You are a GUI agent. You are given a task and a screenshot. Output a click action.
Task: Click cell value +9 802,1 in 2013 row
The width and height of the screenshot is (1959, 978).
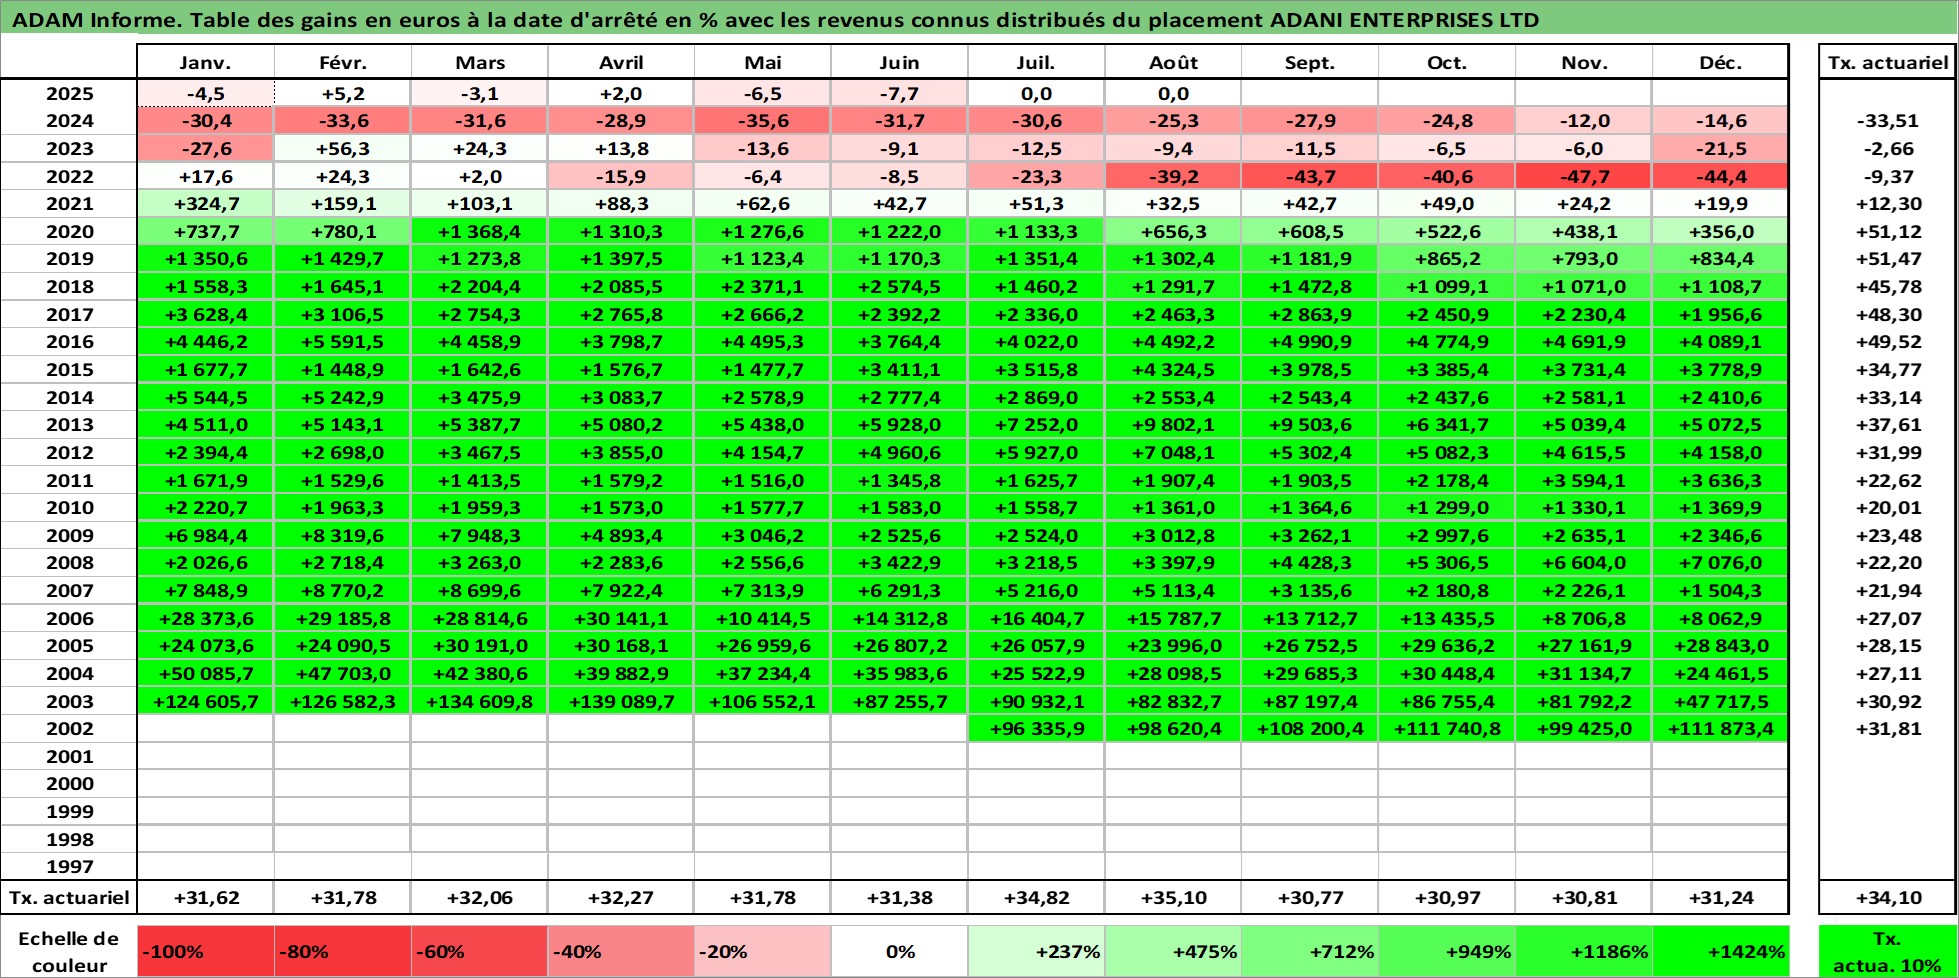tap(1173, 425)
